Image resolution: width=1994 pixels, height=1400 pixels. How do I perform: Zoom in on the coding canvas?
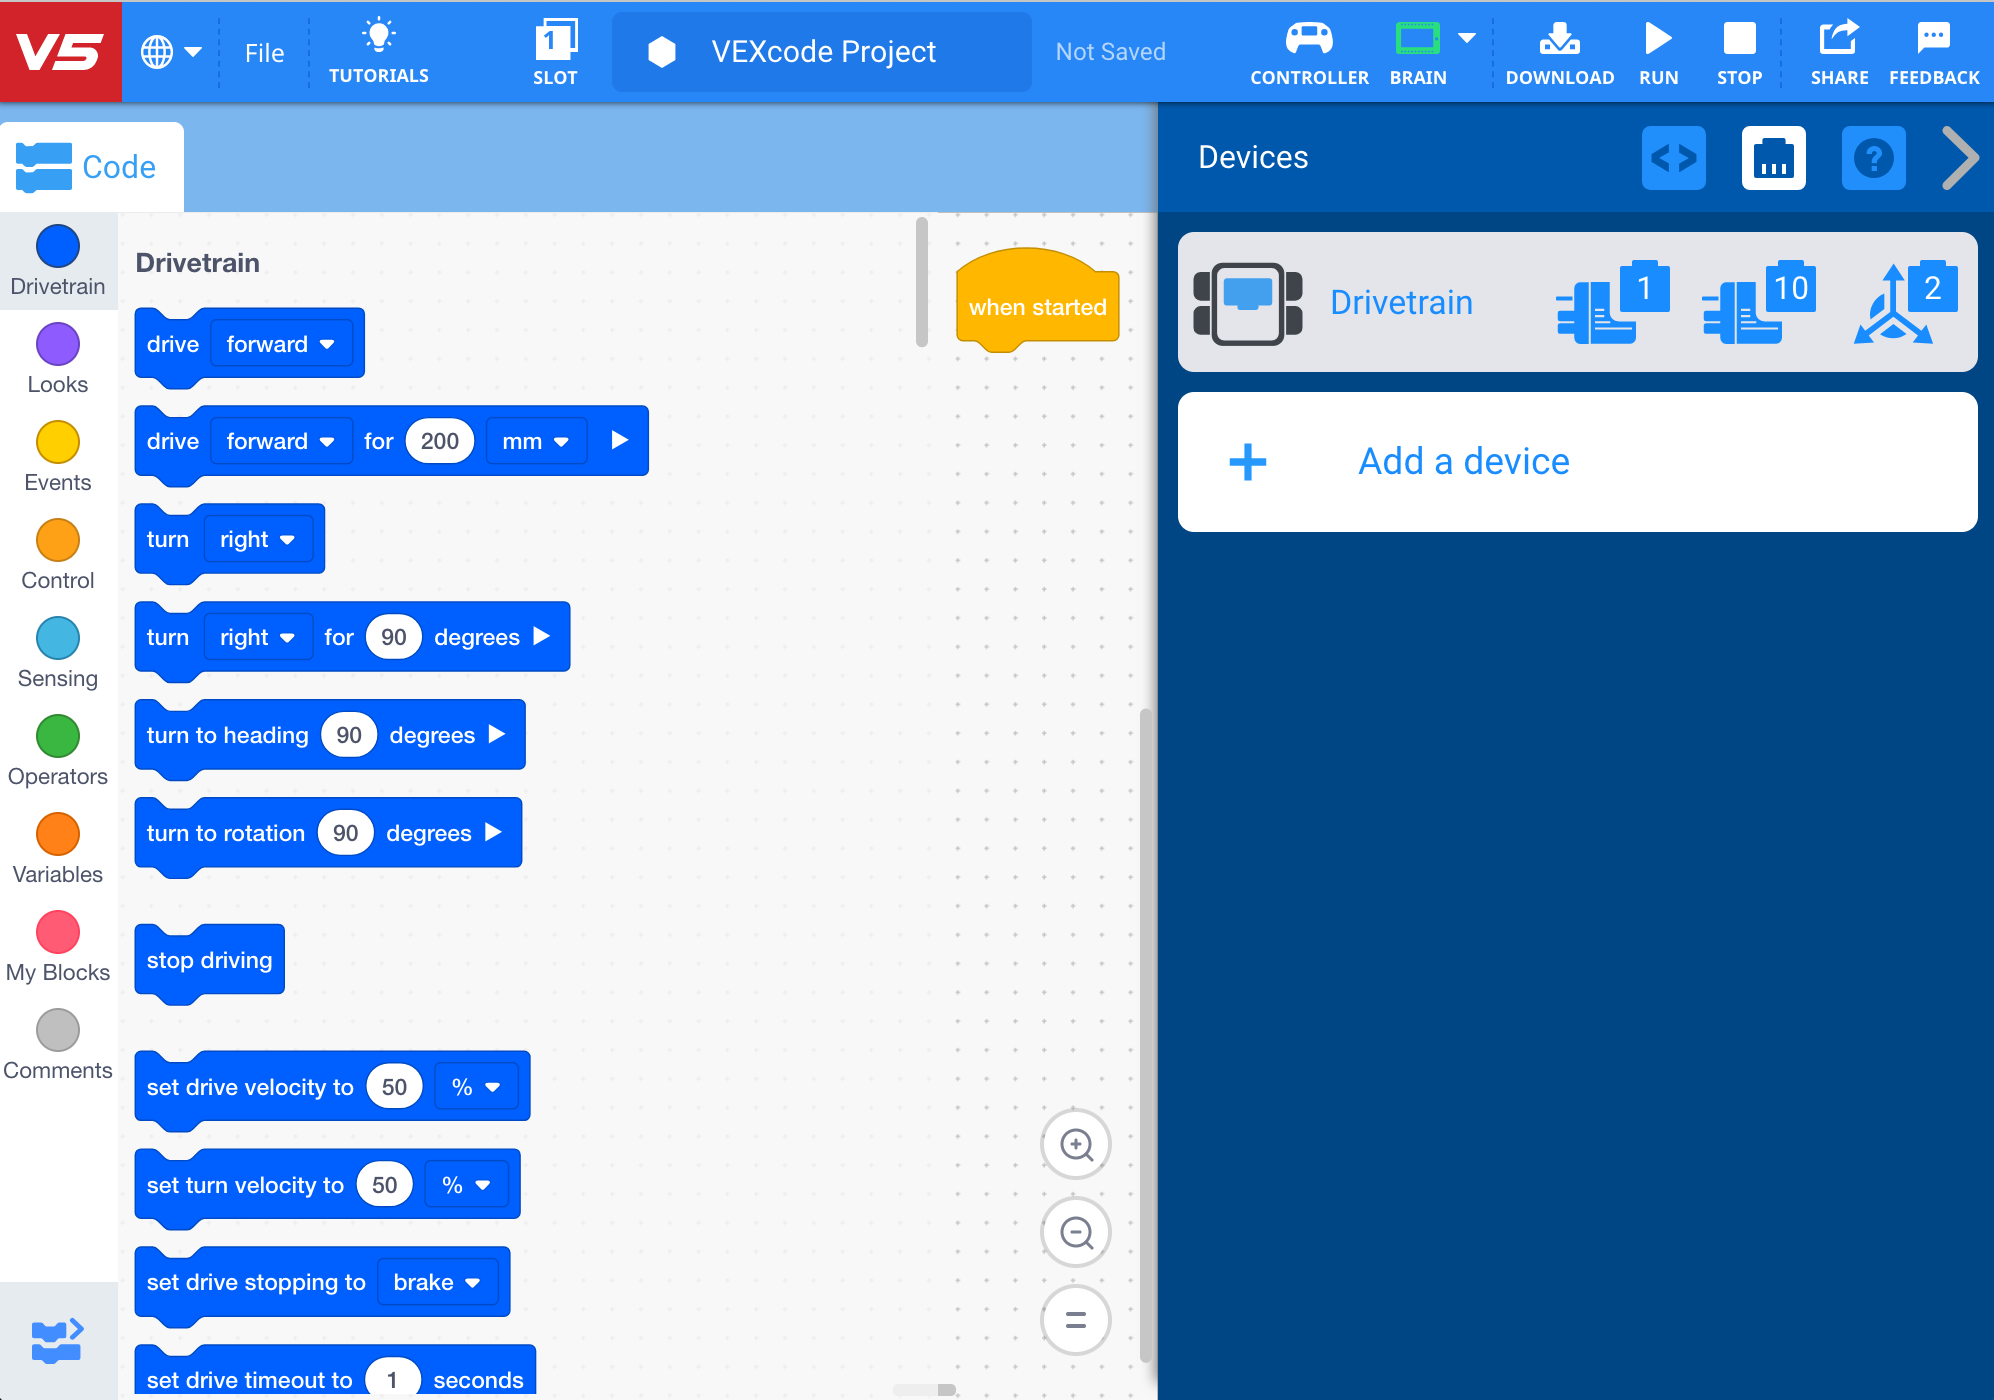[1075, 1144]
